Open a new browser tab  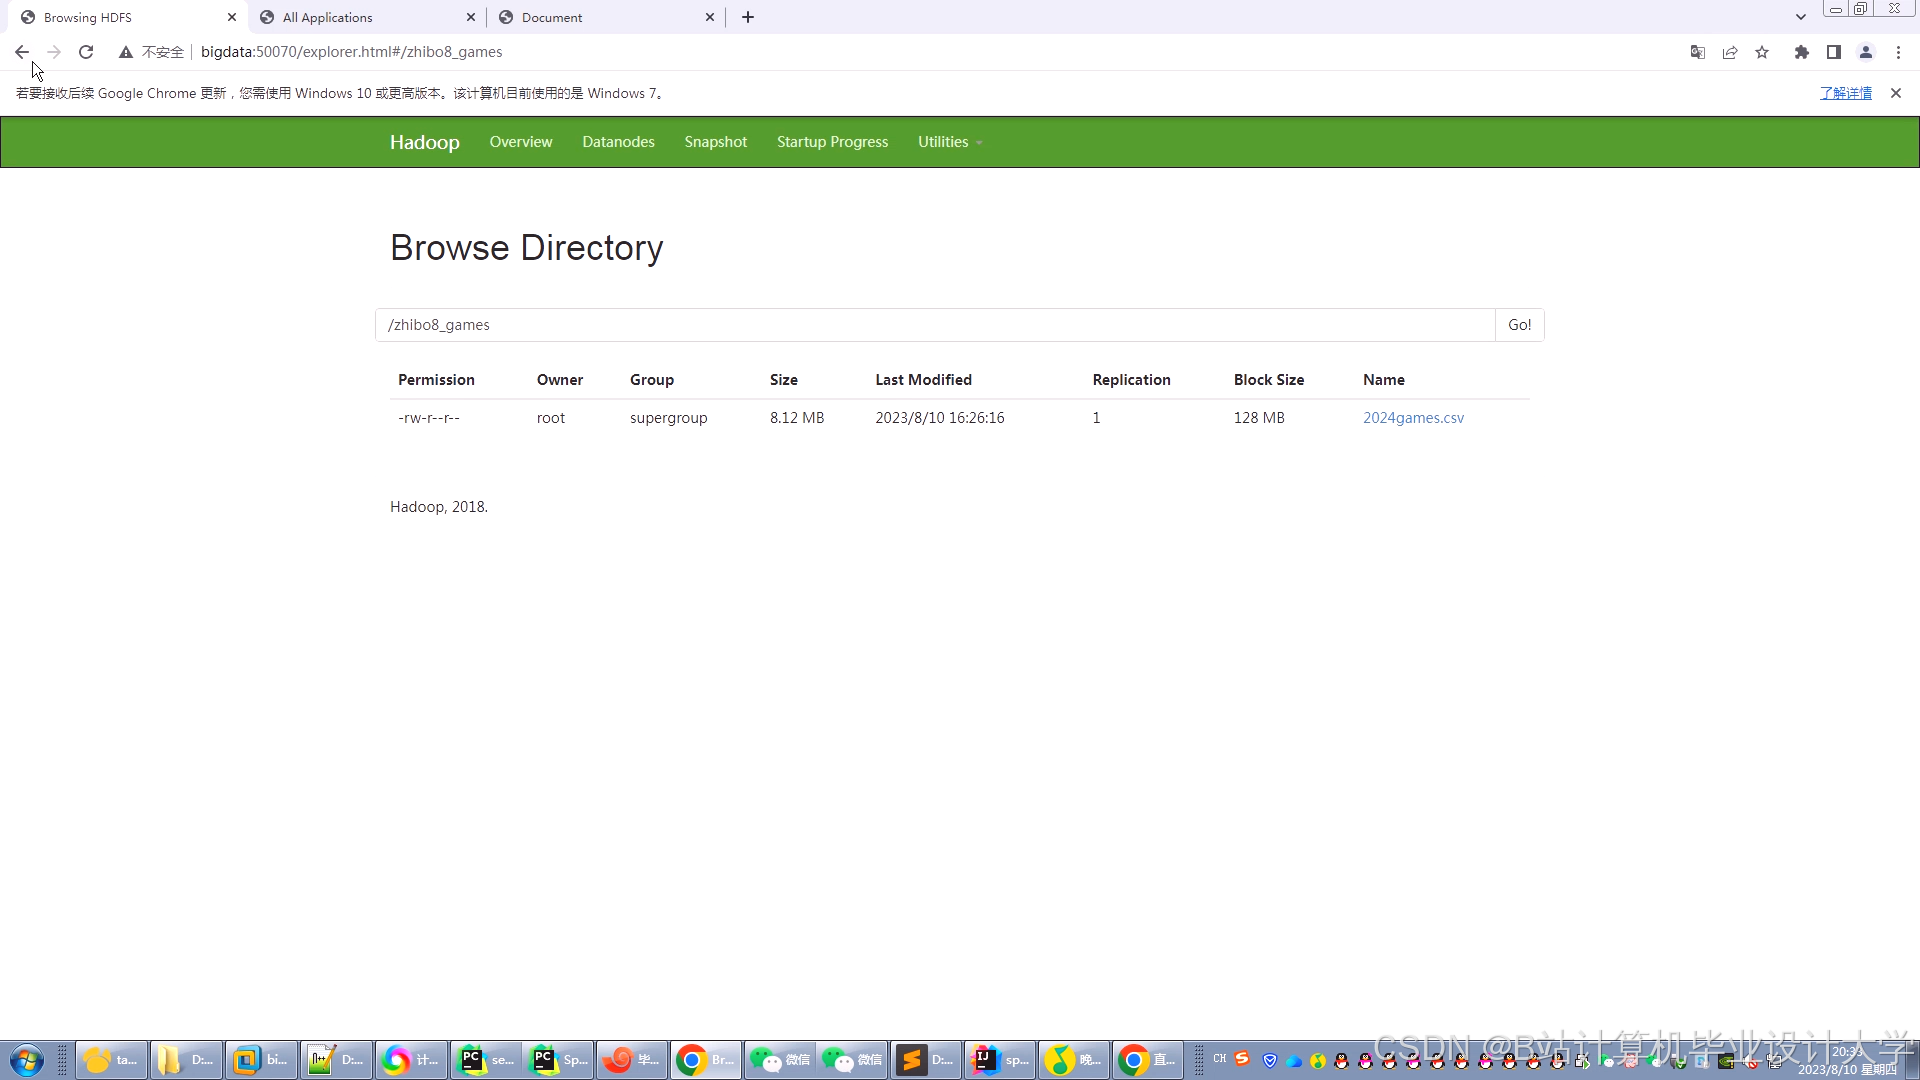(748, 17)
